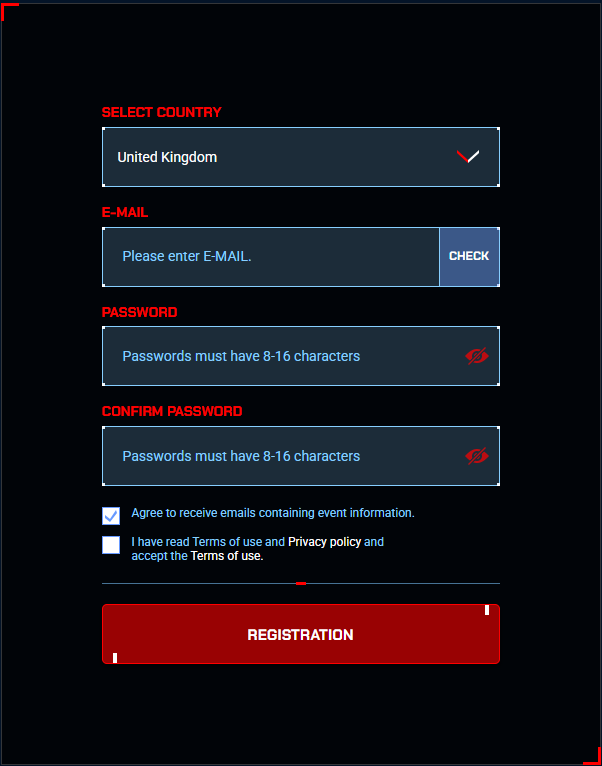The width and height of the screenshot is (602, 766).
Task: Click the SELECT COUNTRY label
Action: click(161, 113)
